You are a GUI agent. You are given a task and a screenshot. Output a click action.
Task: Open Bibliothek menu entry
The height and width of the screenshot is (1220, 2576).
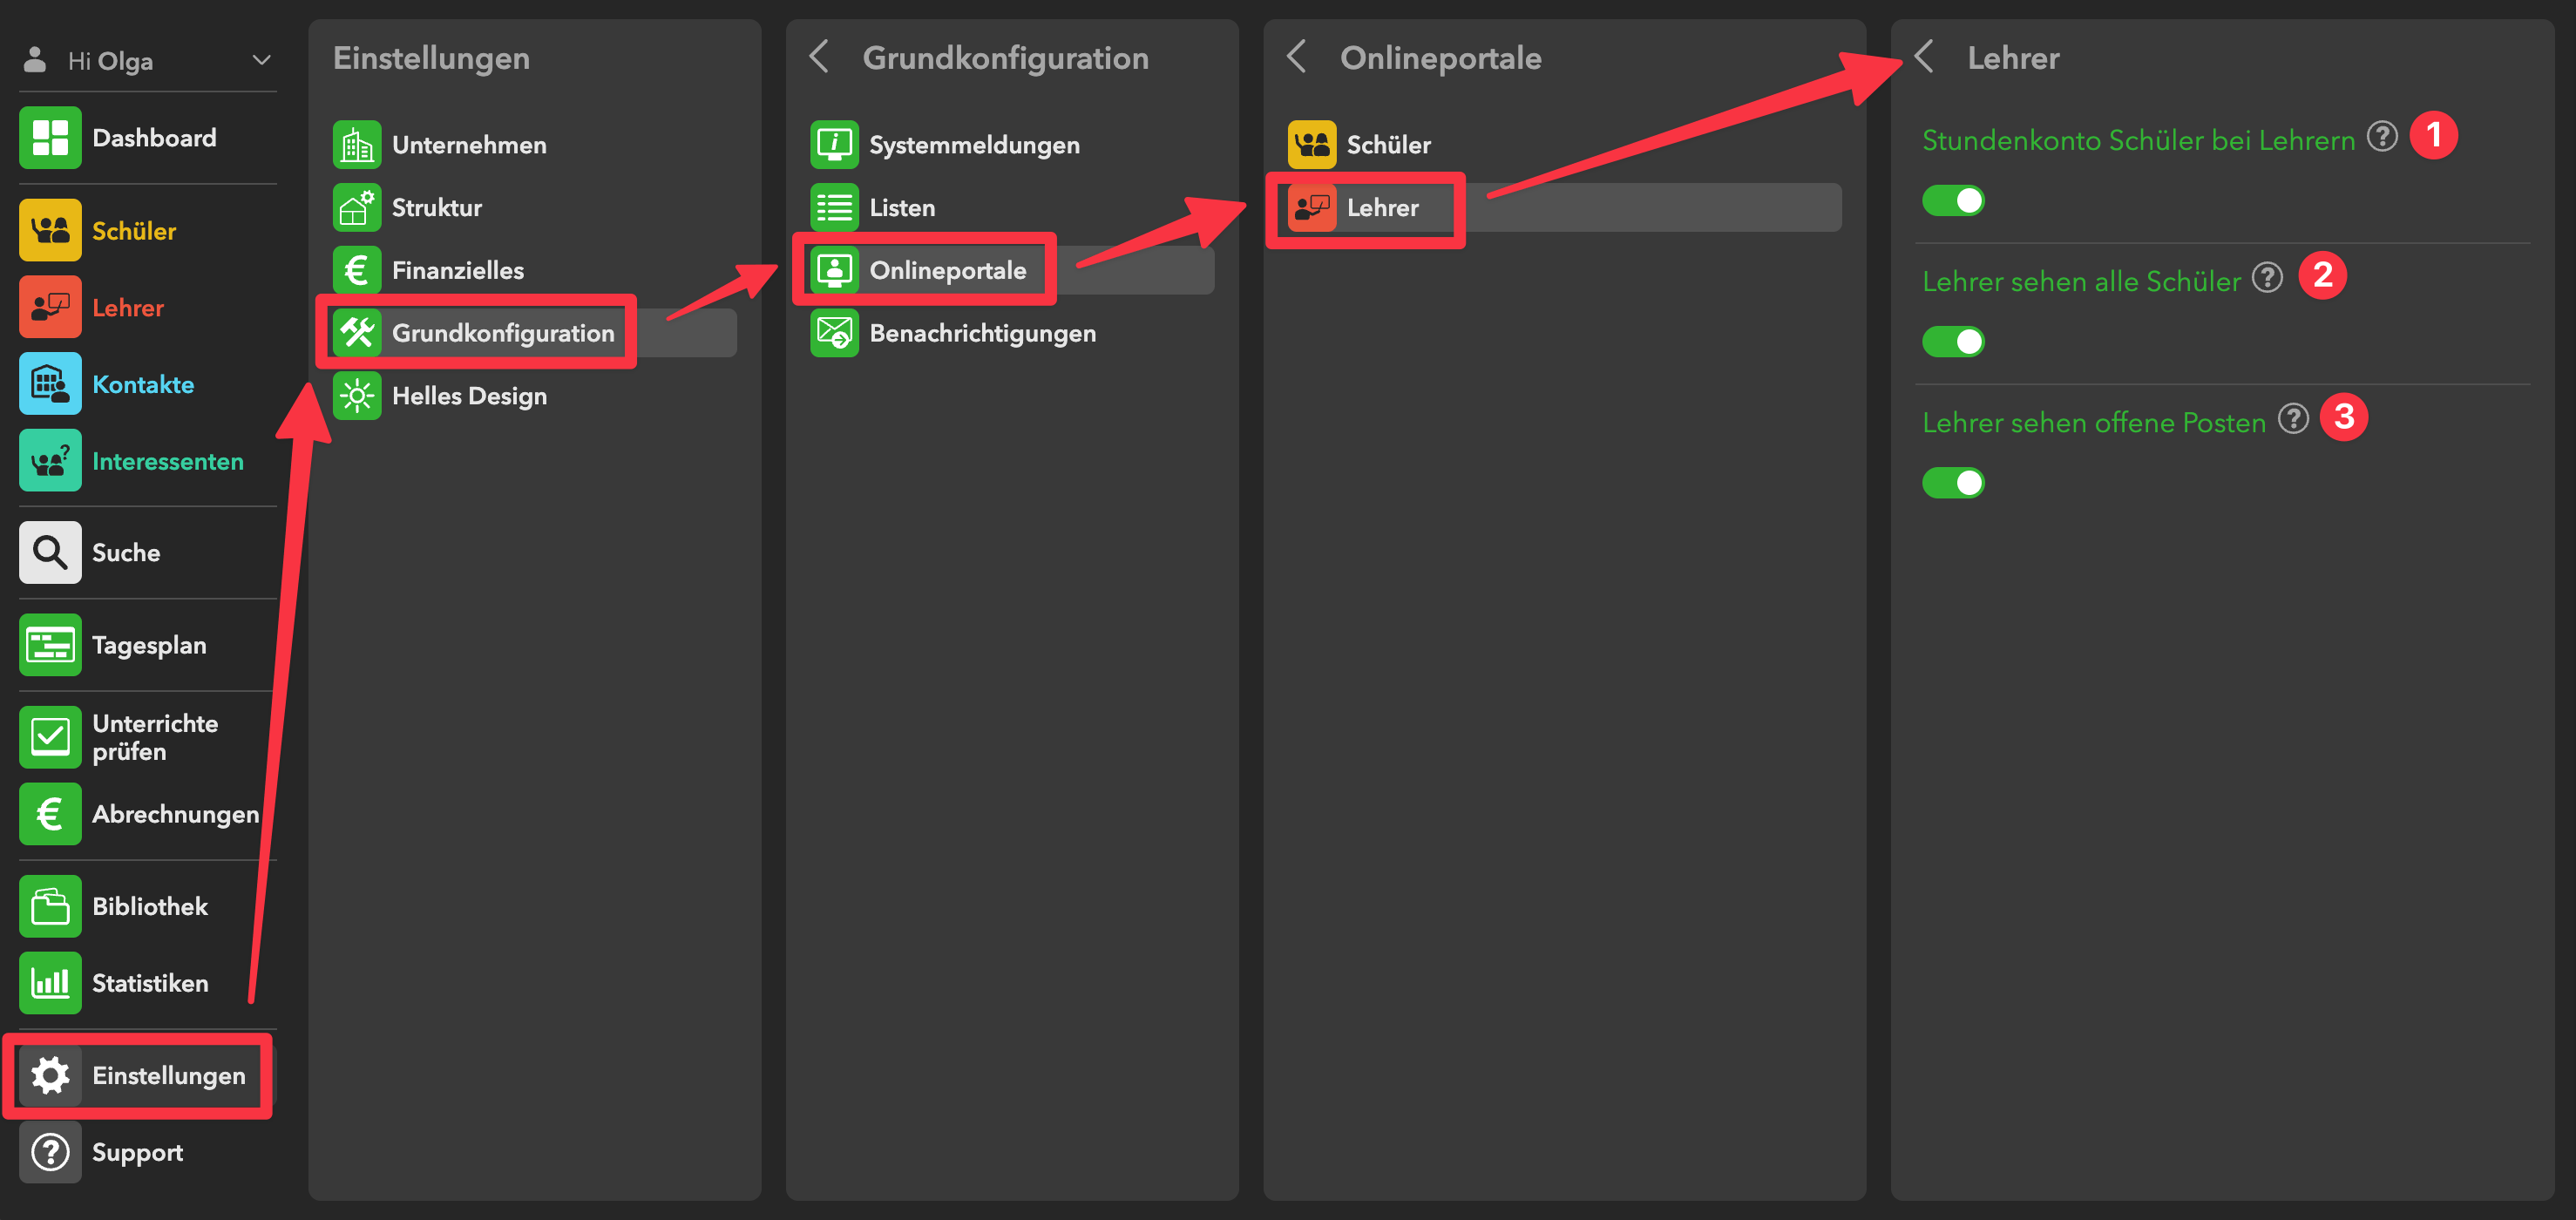[147, 906]
